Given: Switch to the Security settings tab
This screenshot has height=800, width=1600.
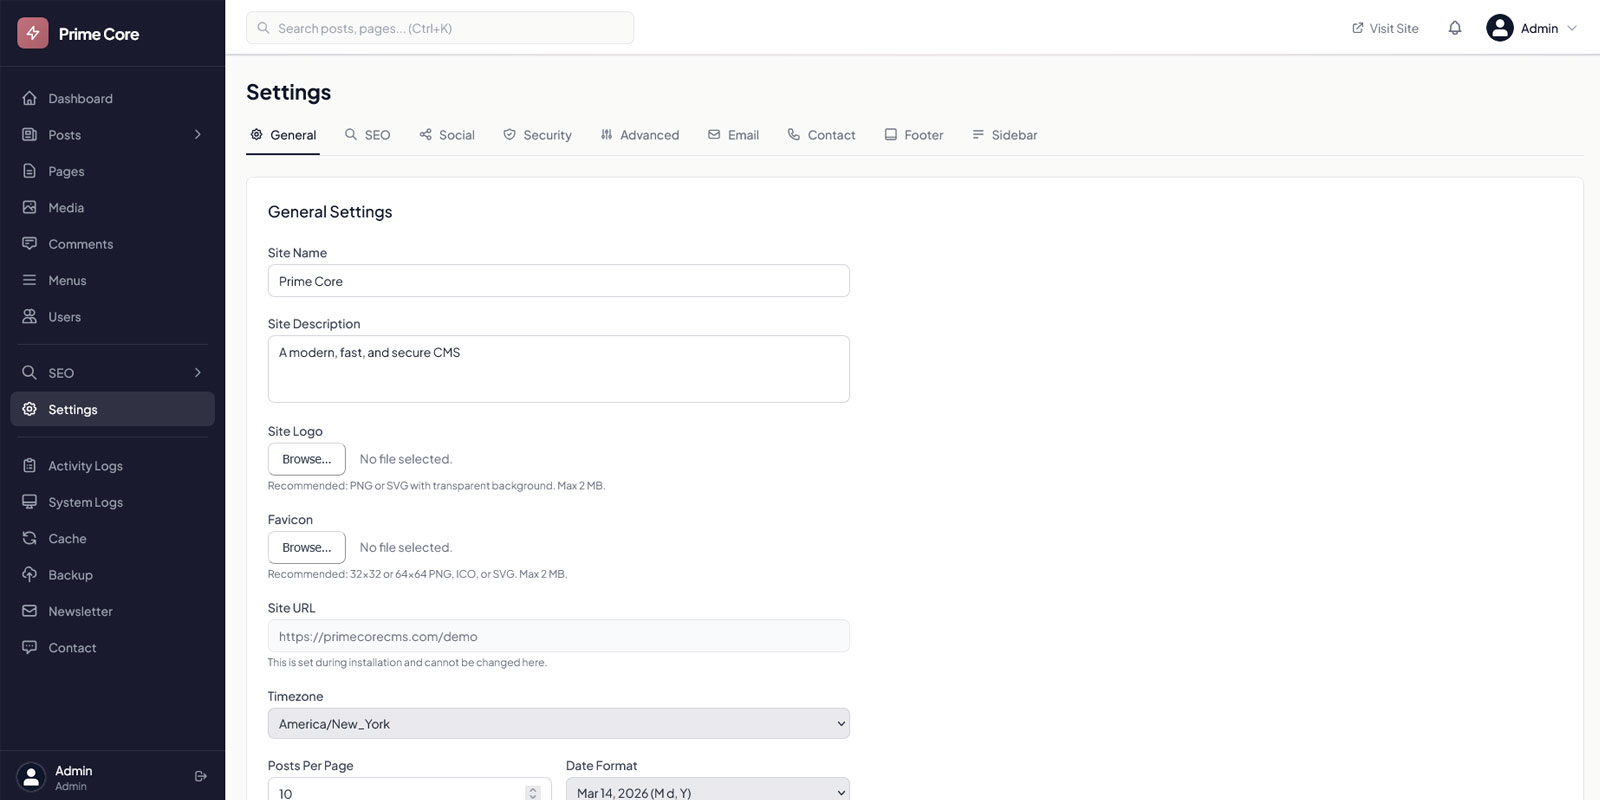Looking at the screenshot, I should point(537,135).
